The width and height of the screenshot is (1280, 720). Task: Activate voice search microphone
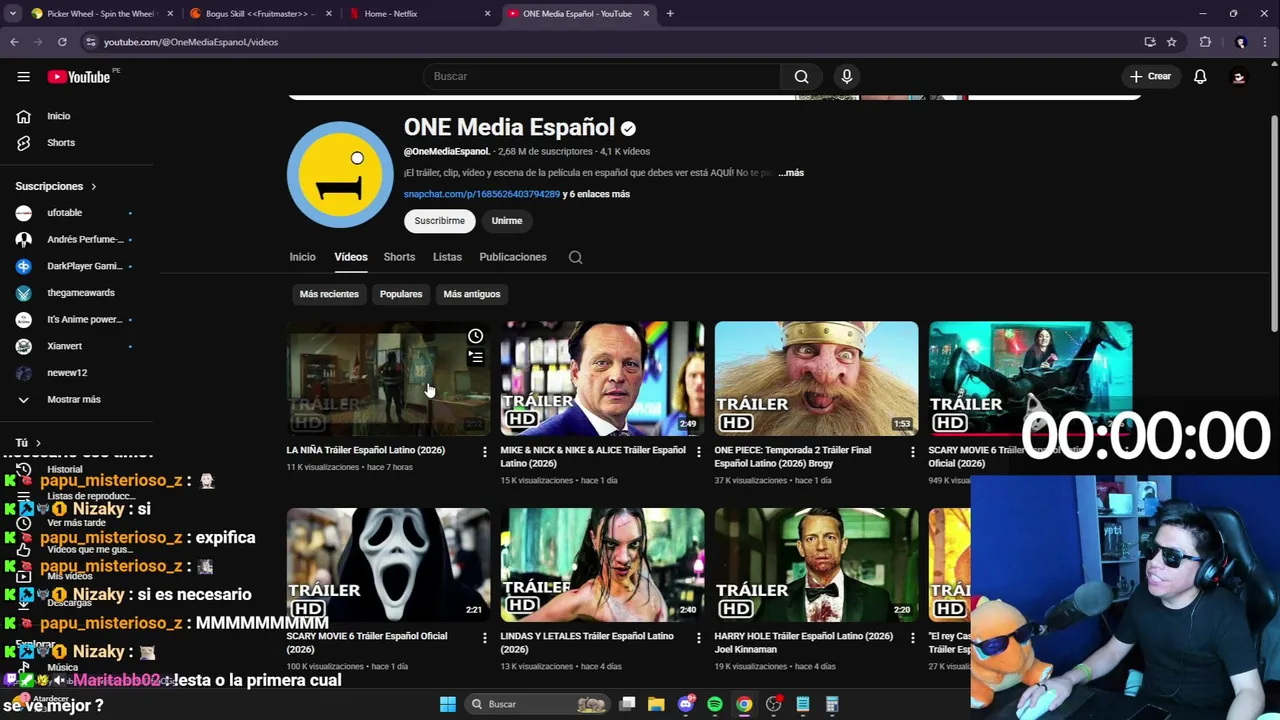pos(846,76)
